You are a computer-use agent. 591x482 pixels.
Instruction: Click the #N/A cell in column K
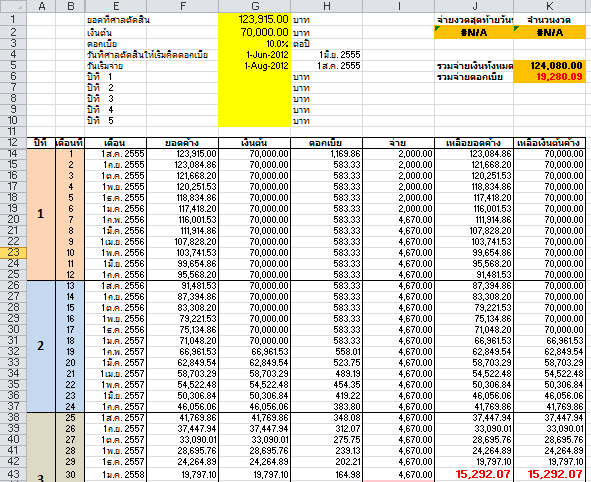click(550, 32)
